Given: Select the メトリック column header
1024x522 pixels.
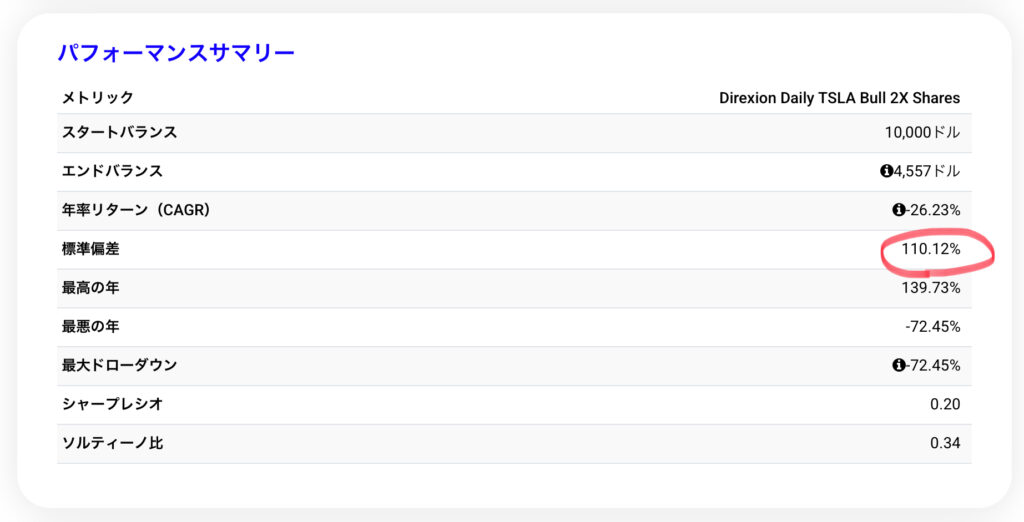Looking at the screenshot, I should (x=98, y=98).
